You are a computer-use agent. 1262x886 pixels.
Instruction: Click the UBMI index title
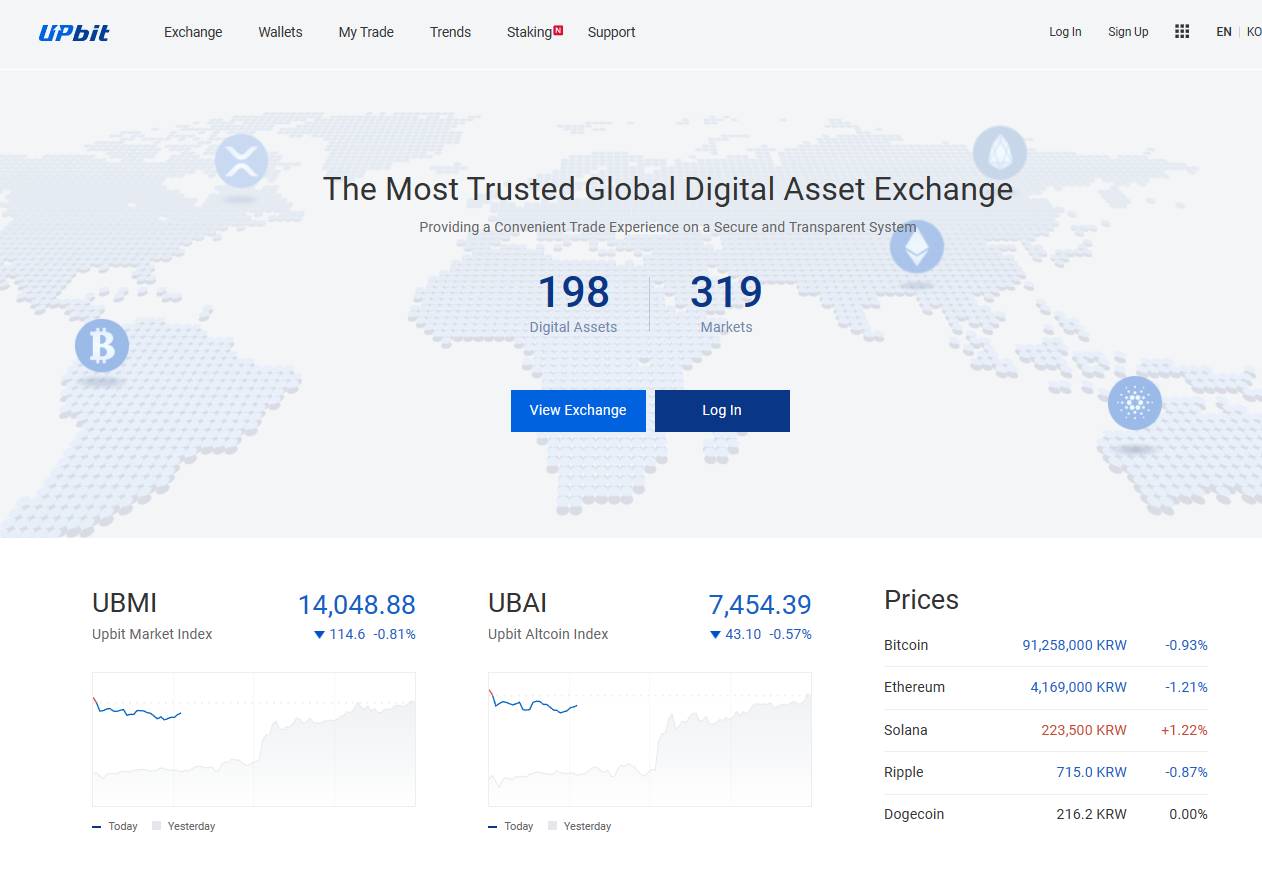point(124,603)
